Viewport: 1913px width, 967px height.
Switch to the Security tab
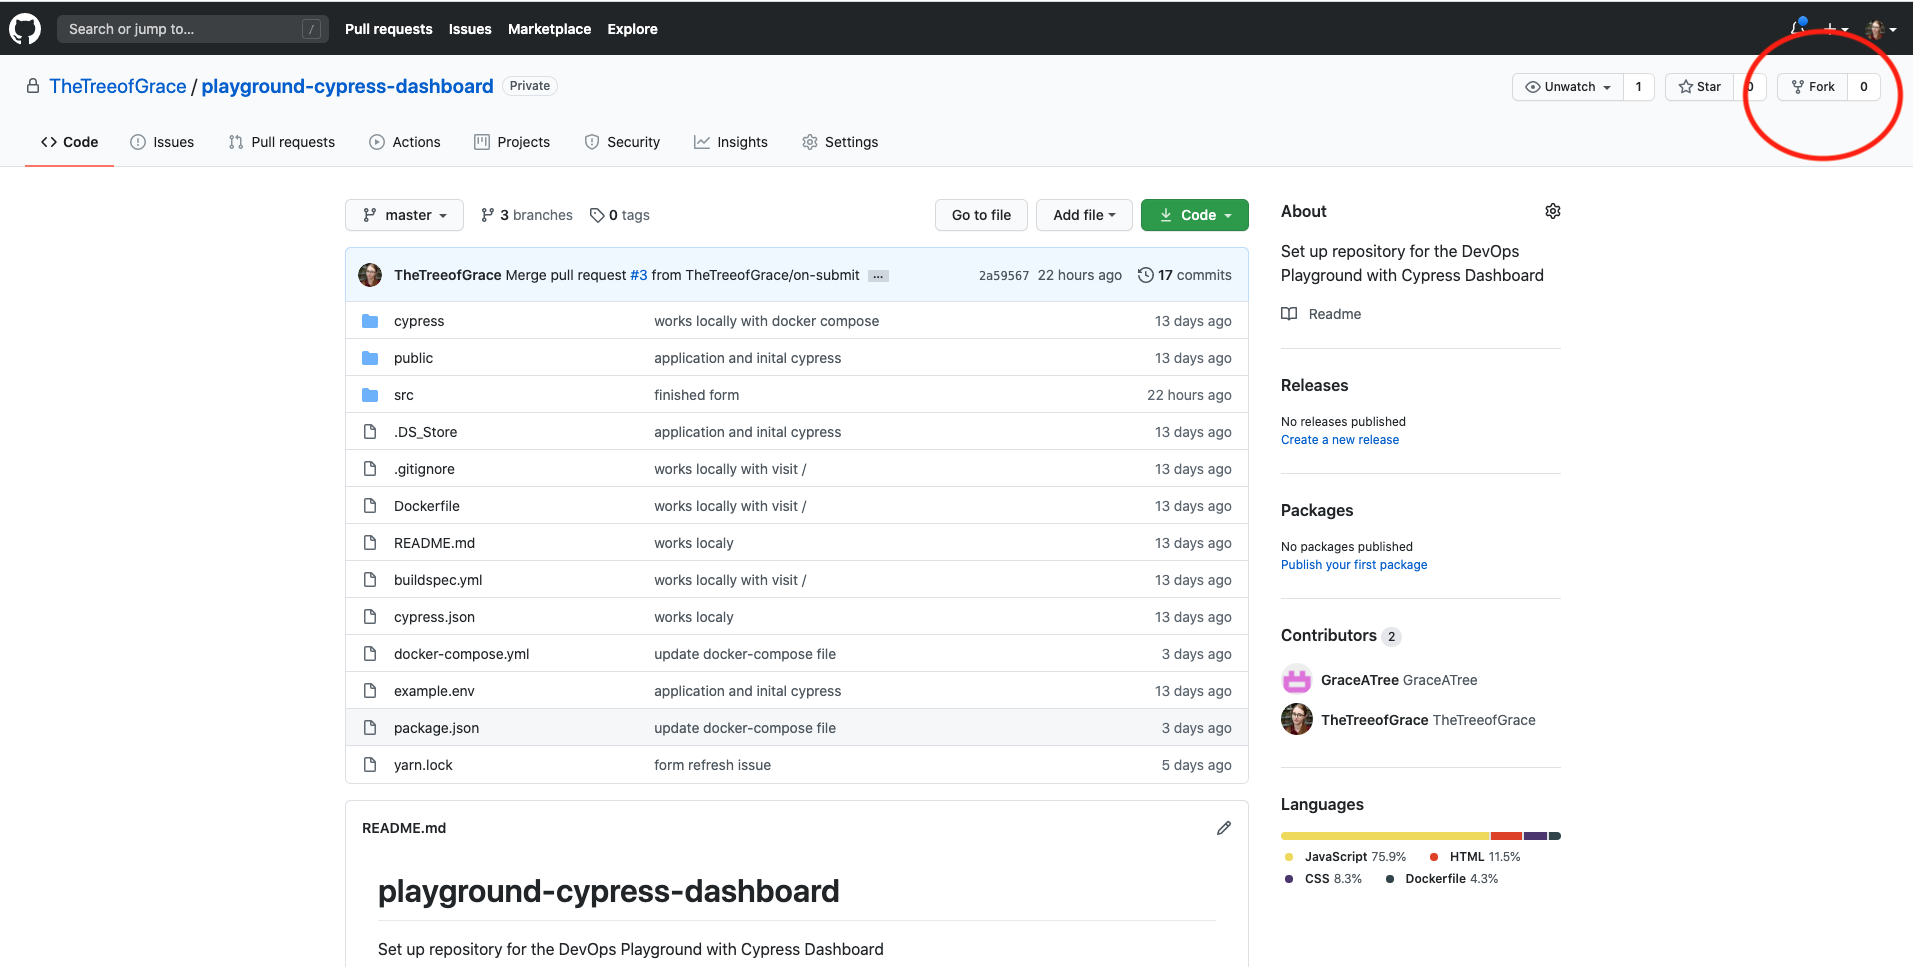click(622, 142)
